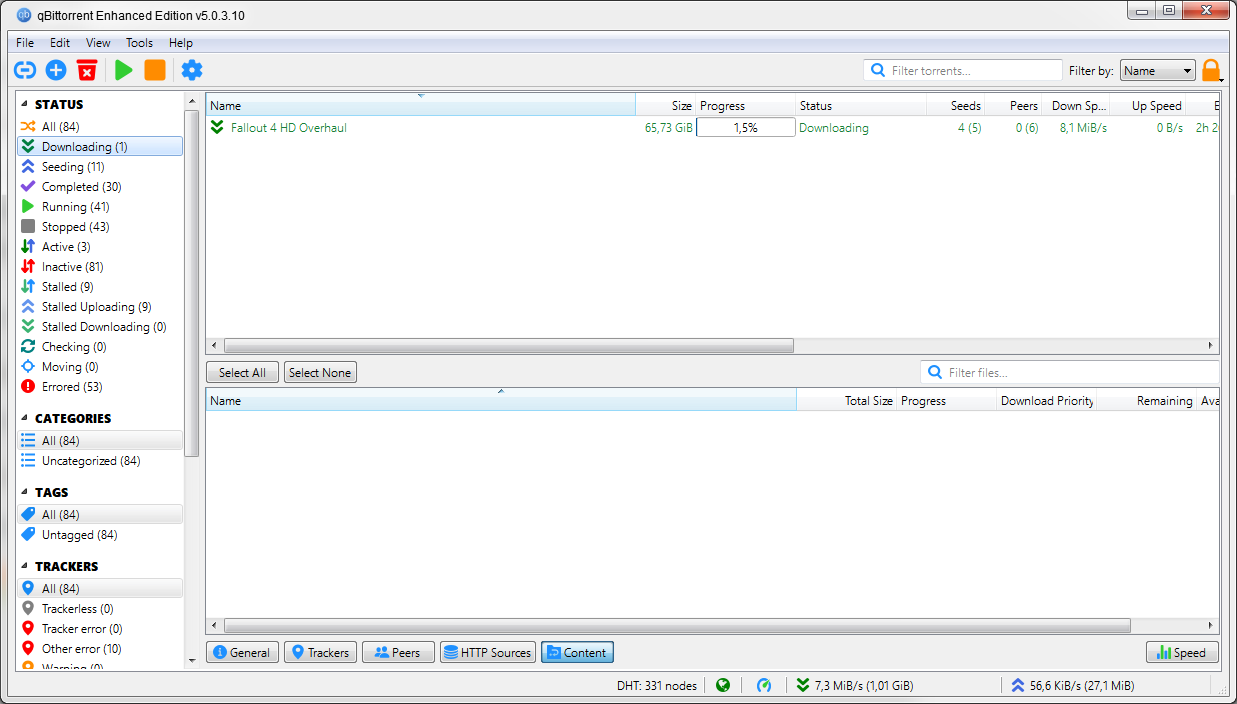Switch to the Content tab
Image resolution: width=1237 pixels, height=704 pixels.
[x=577, y=652]
